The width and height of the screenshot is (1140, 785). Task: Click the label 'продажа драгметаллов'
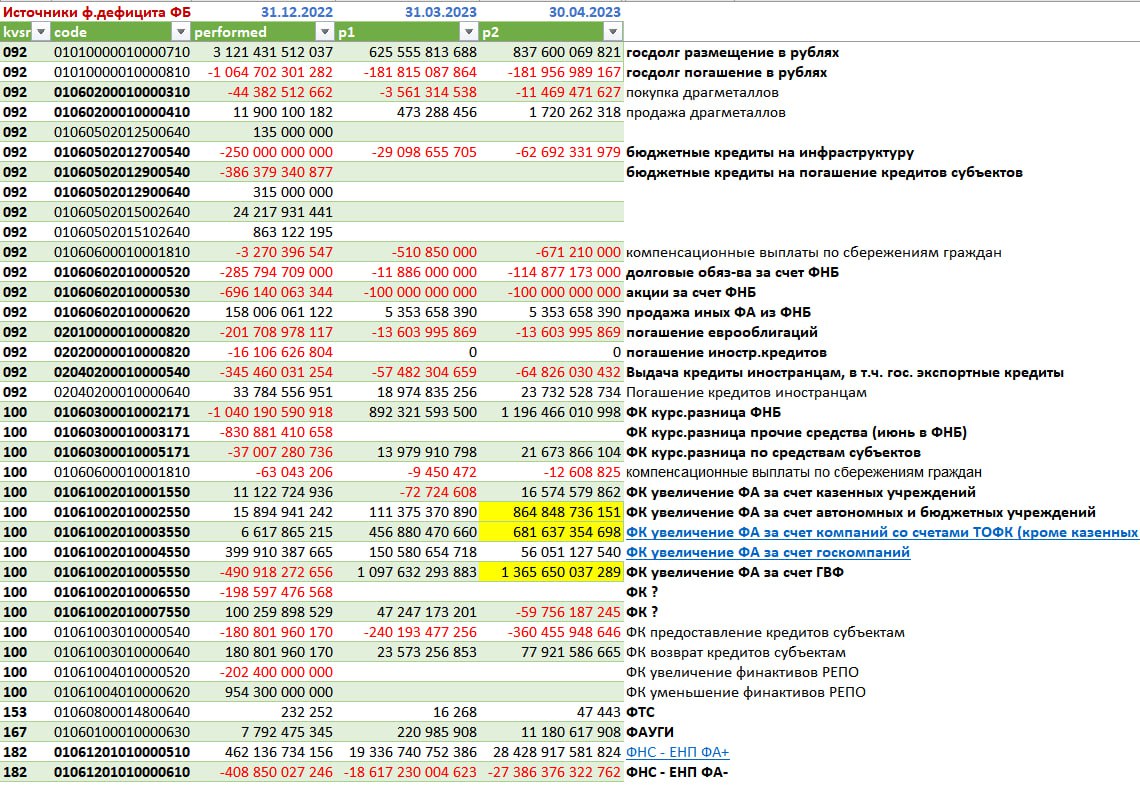pyautogui.click(x=705, y=112)
